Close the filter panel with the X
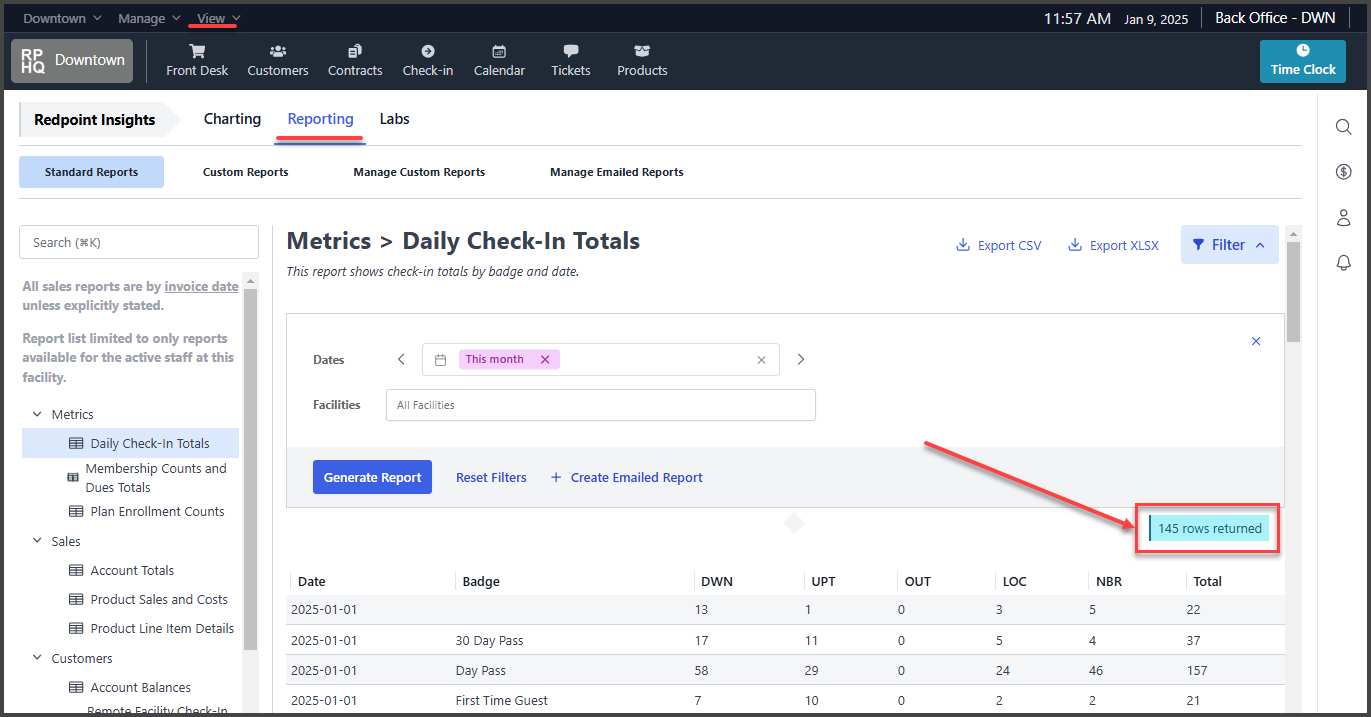The image size is (1371, 717). point(1256,341)
